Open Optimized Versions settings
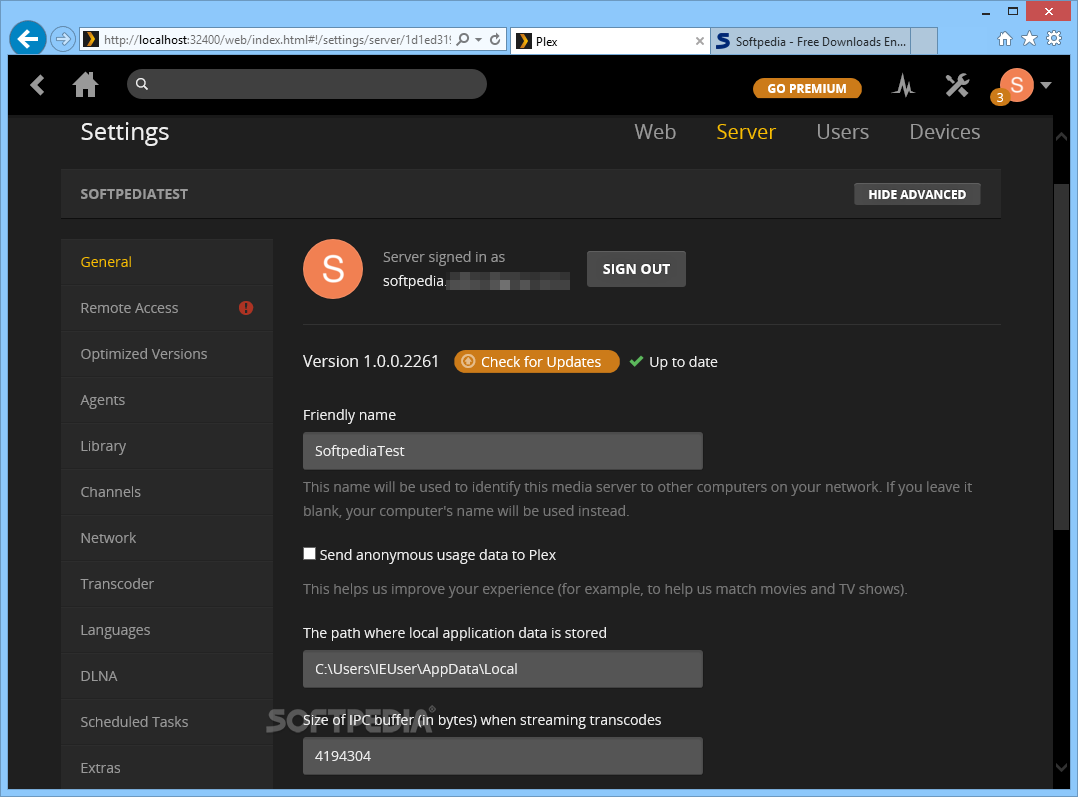Viewport: 1078px width, 797px height. [x=167, y=354]
